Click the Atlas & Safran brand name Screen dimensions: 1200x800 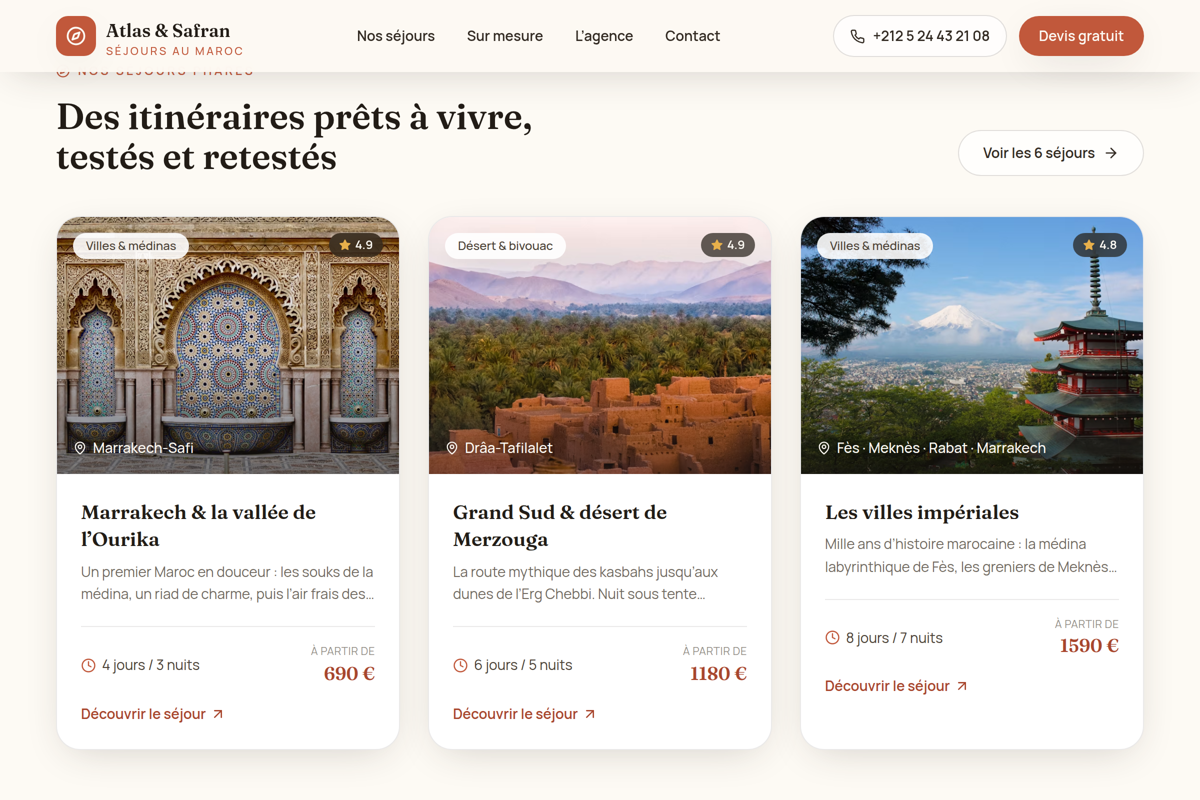[x=168, y=30]
